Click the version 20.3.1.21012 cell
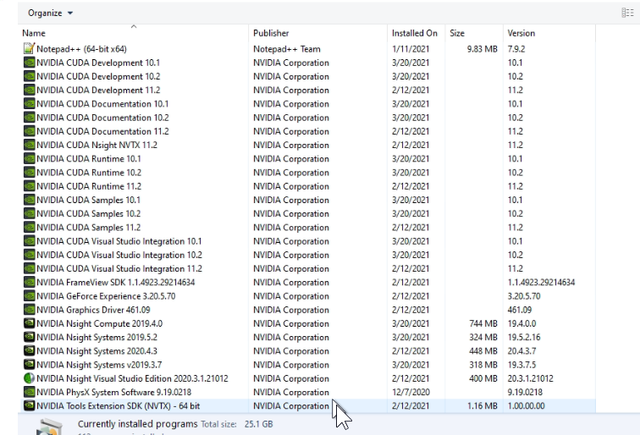 pyautogui.click(x=531, y=378)
